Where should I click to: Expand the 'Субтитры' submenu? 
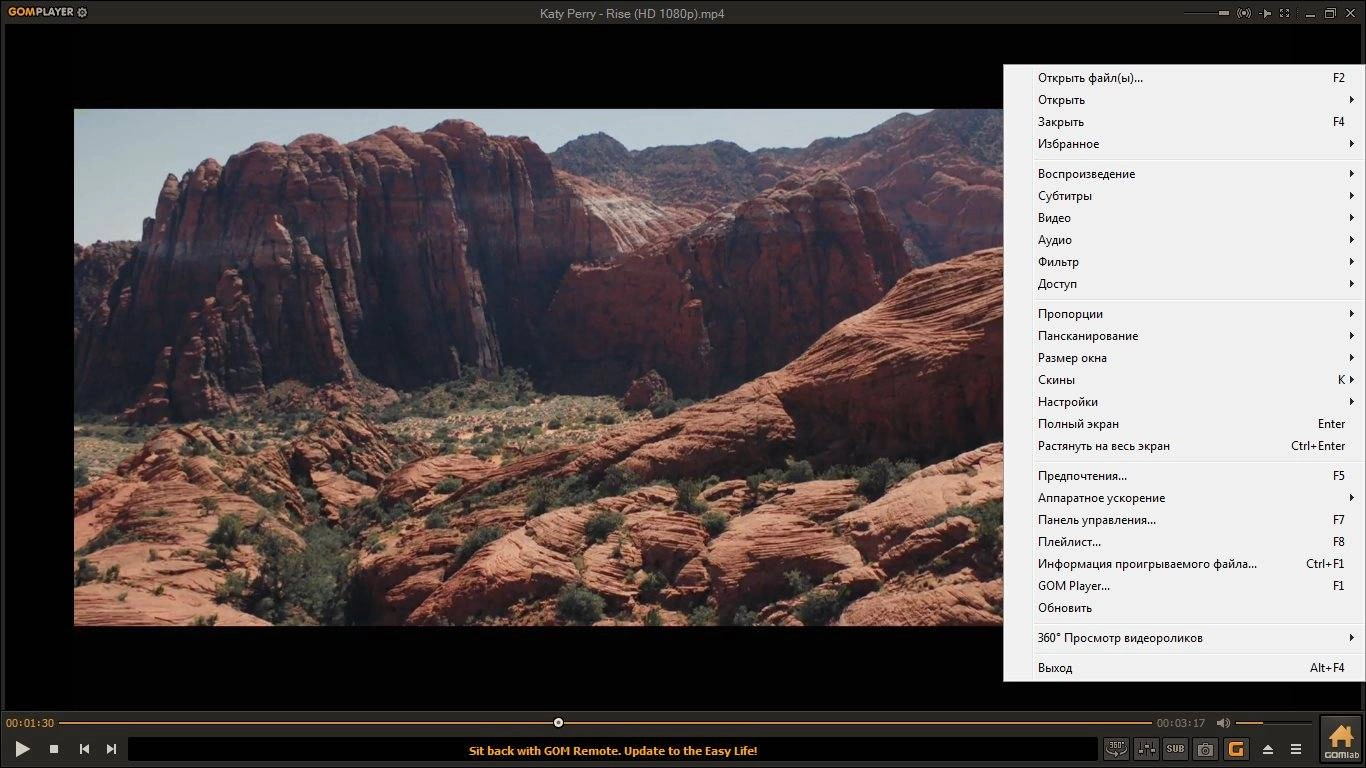[1185, 195]
